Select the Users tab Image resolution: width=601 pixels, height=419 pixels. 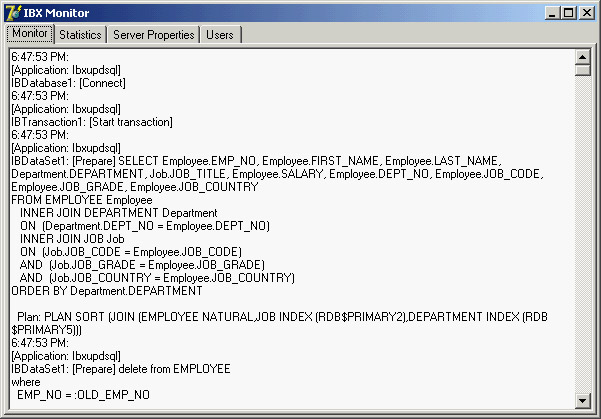219,34
